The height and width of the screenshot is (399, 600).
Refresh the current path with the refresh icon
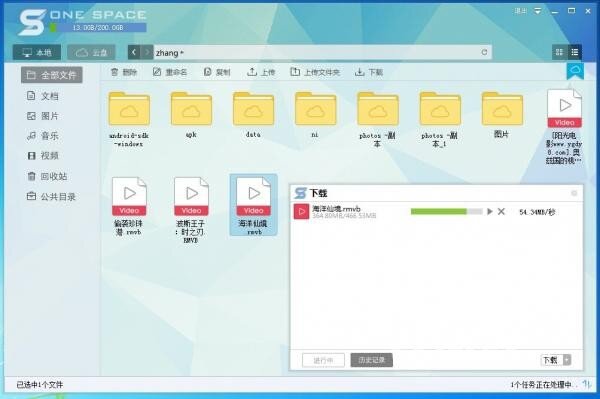484,52
